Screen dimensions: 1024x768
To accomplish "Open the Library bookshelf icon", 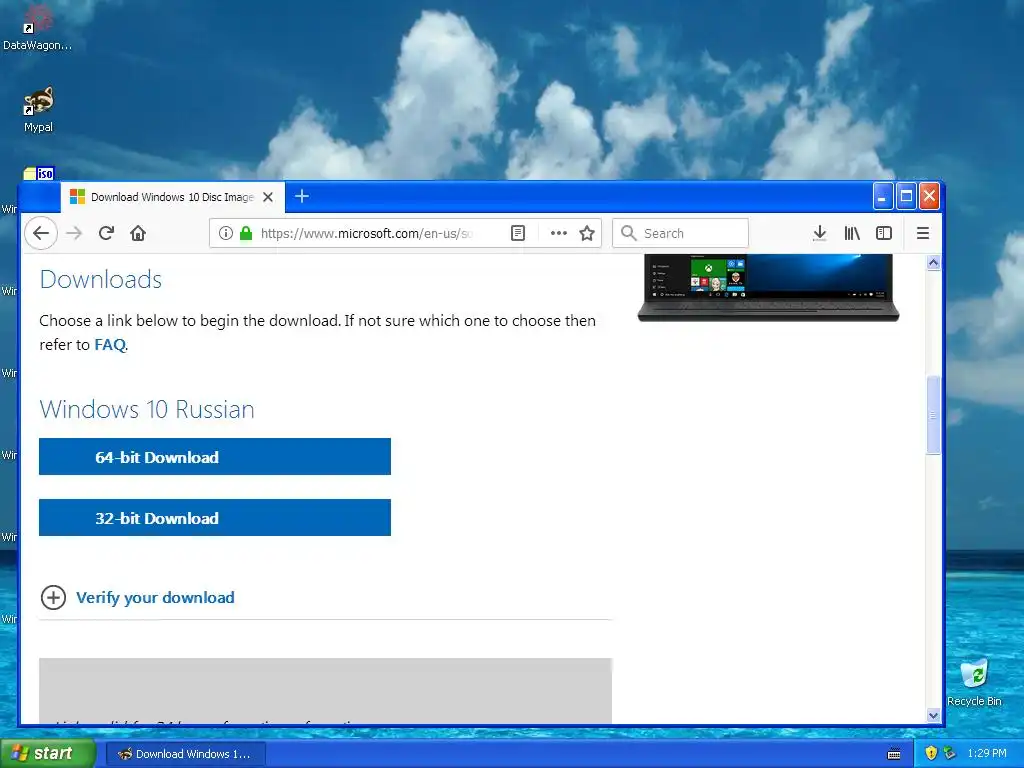I will click(852, 233).
